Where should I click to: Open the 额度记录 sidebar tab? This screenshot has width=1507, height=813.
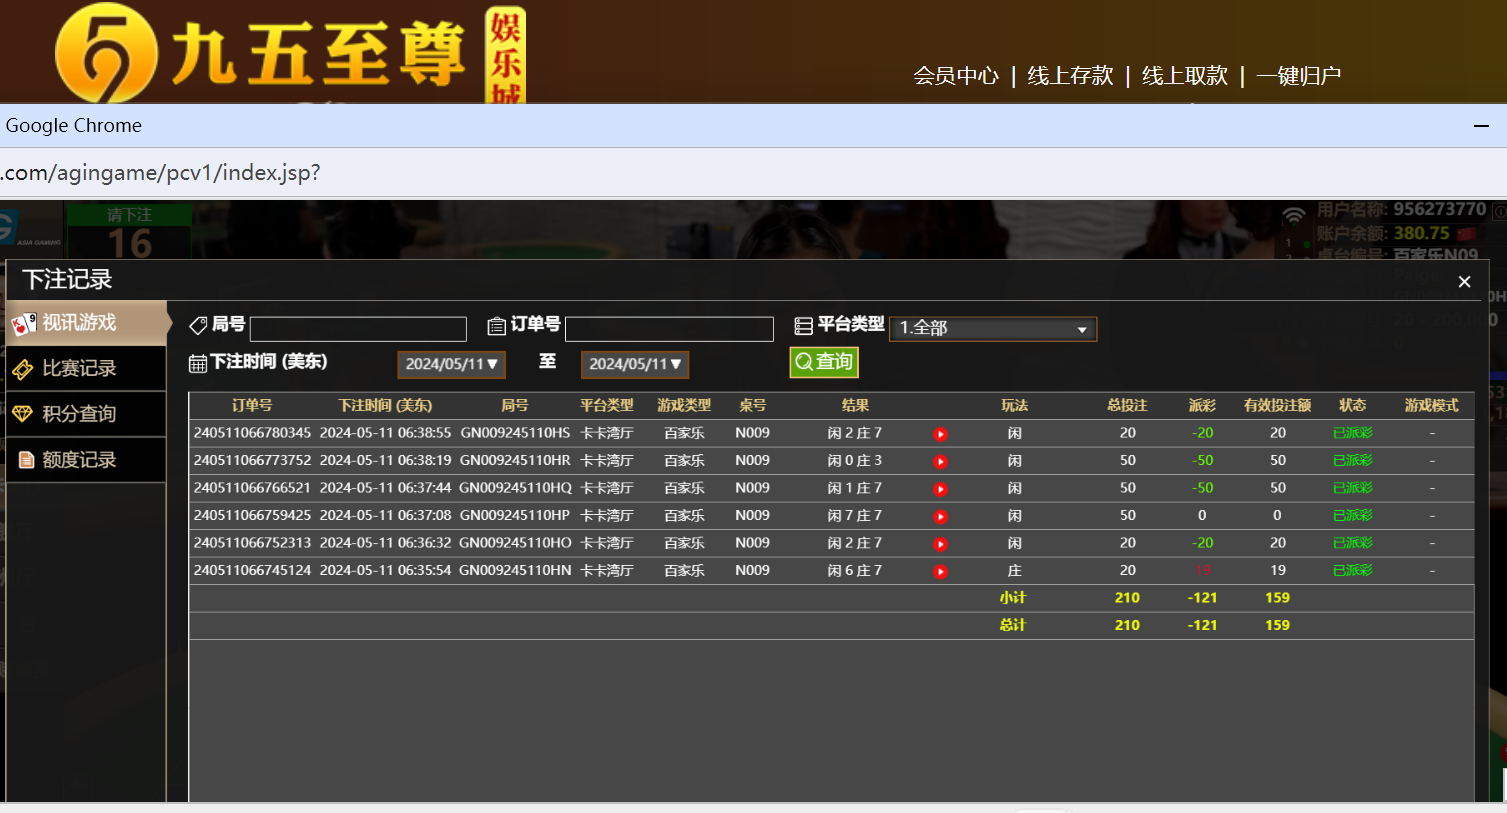(86, 460)
